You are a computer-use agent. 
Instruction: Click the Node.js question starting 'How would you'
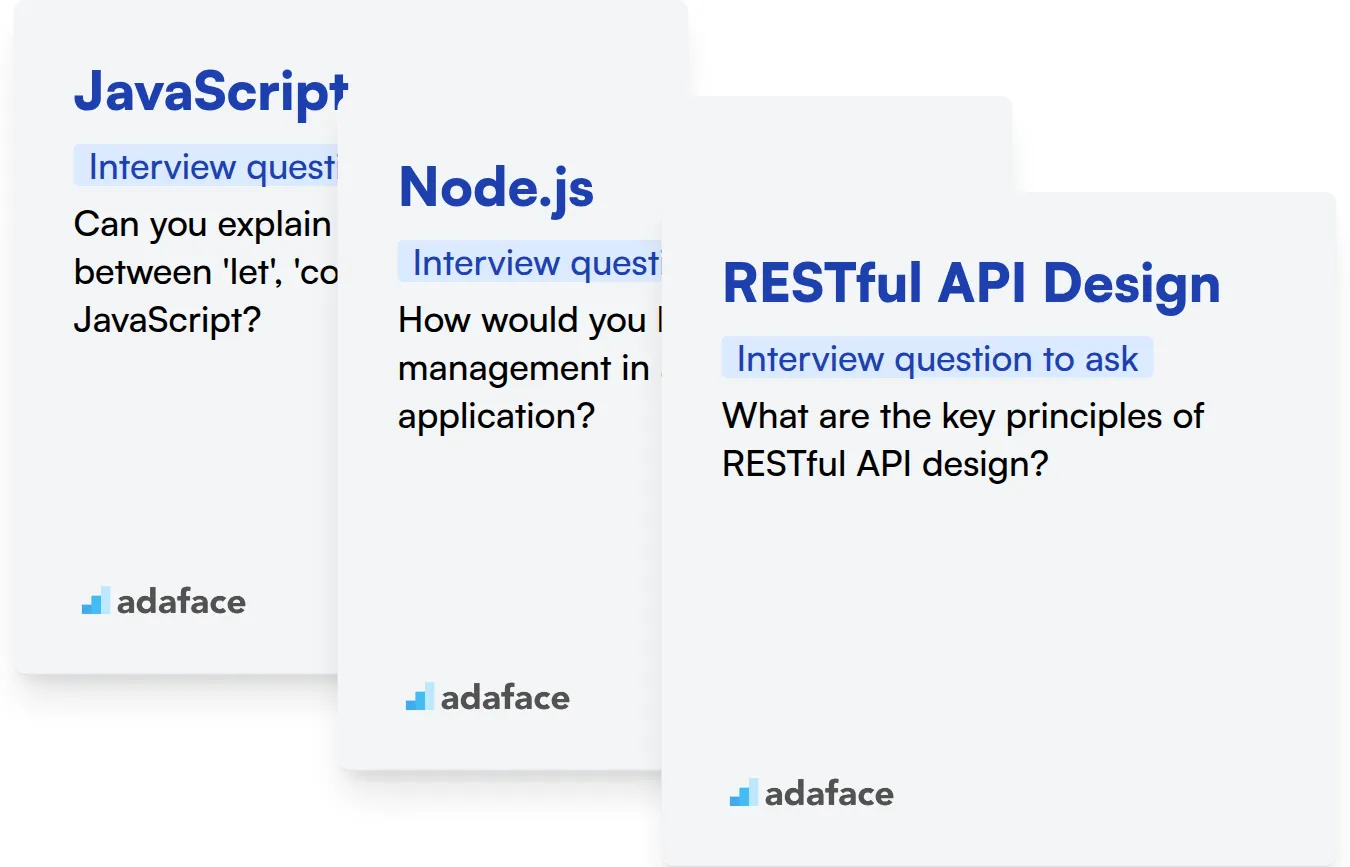tap(530, 368)
